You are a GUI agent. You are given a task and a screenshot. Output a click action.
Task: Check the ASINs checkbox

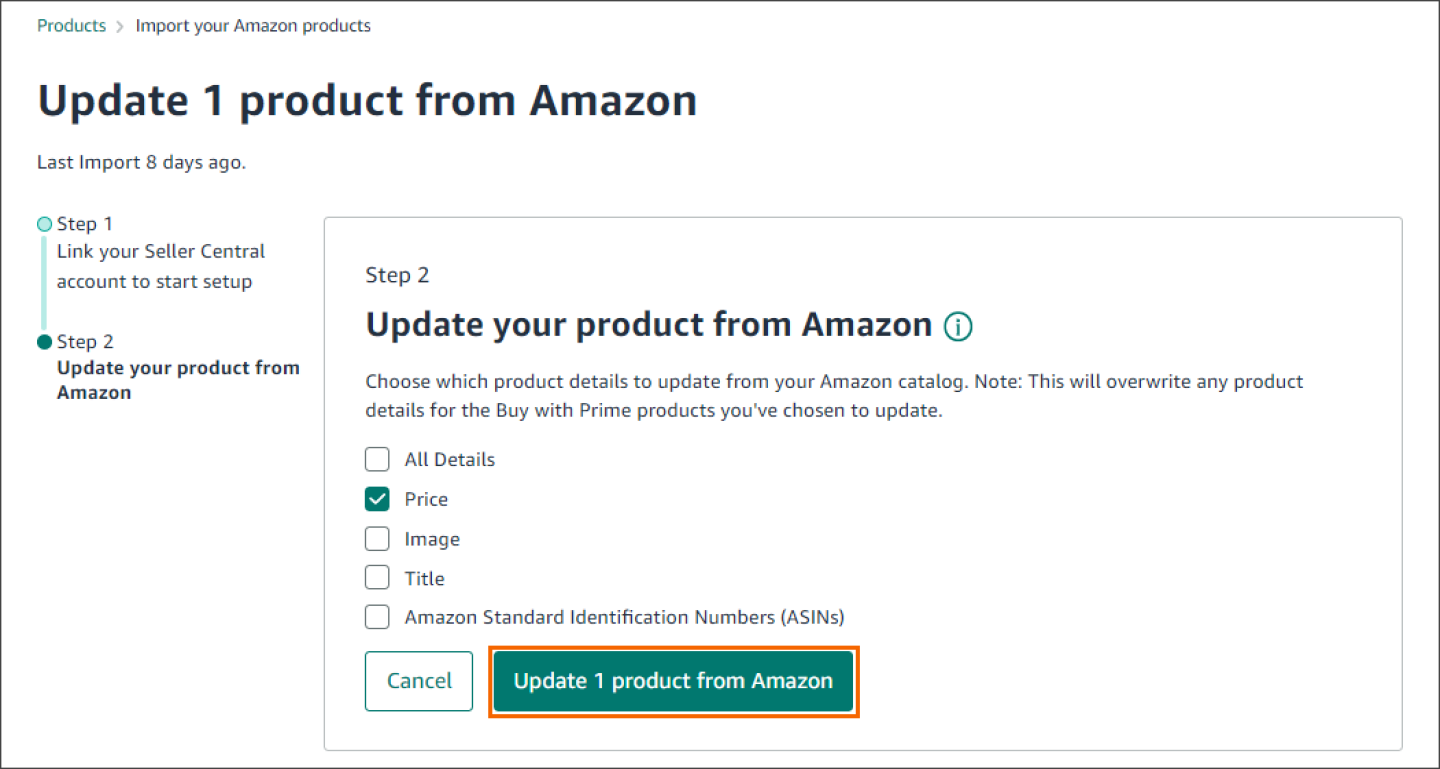377,616
